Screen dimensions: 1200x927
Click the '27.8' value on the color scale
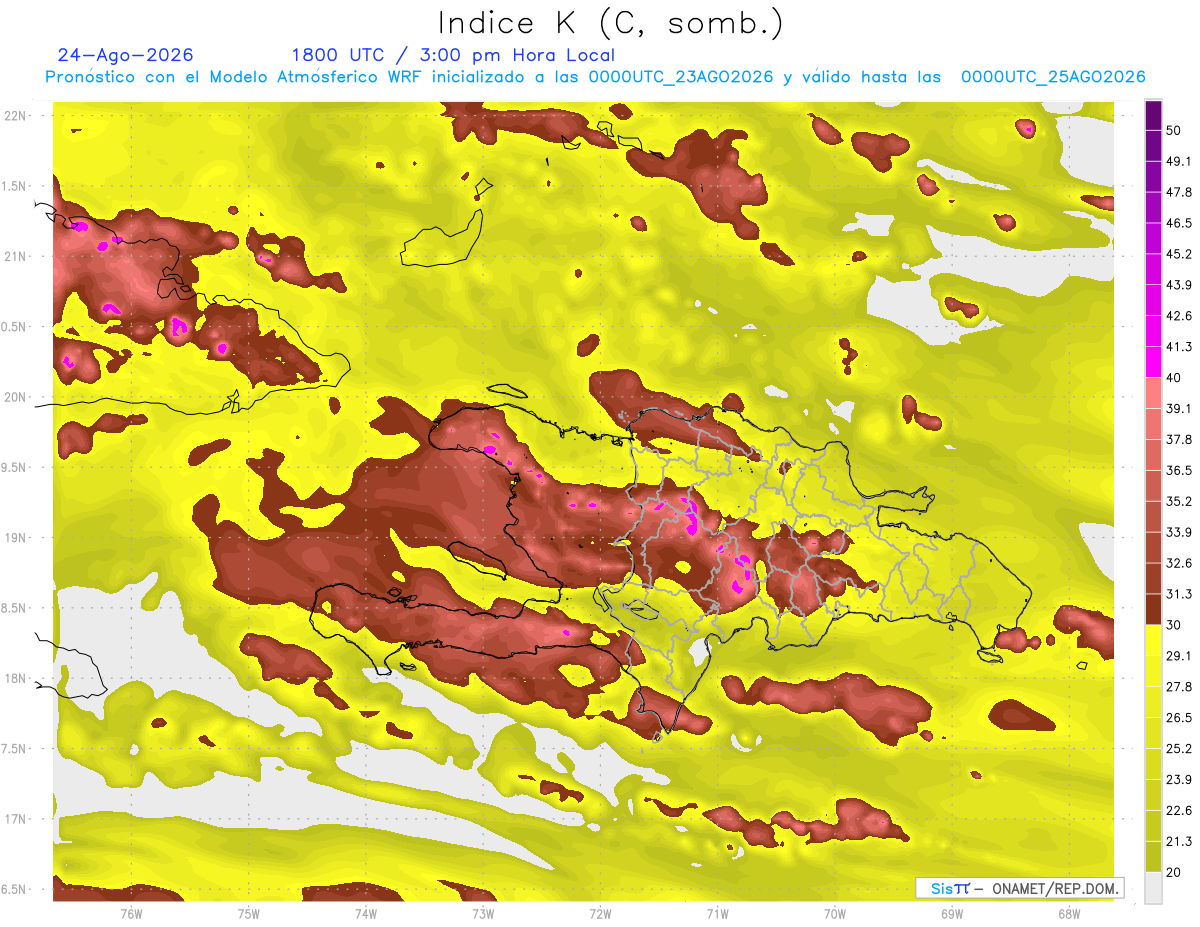pos(1179,686)
